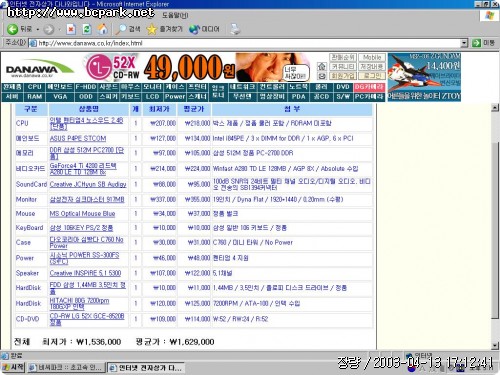Select the S/W category tab
This screenshot has height=375, width=500.
(x=342, y=97)
